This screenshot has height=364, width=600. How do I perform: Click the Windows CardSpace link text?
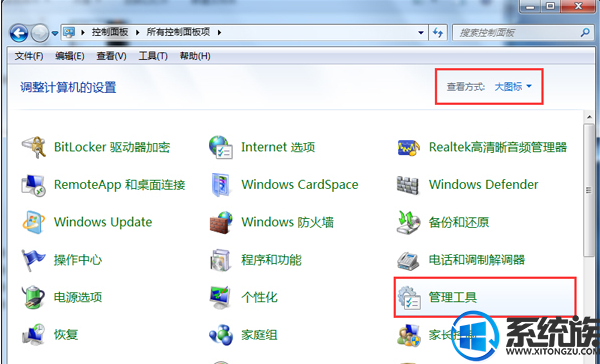point(300,185)
